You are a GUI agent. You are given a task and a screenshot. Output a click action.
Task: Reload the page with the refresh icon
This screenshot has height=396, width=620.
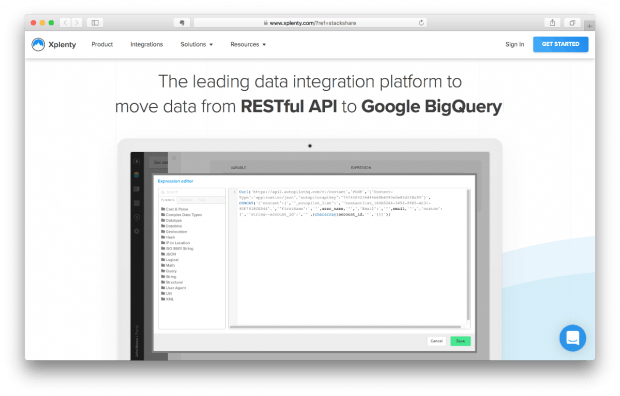pyautogui.click(x=421, y=23)
